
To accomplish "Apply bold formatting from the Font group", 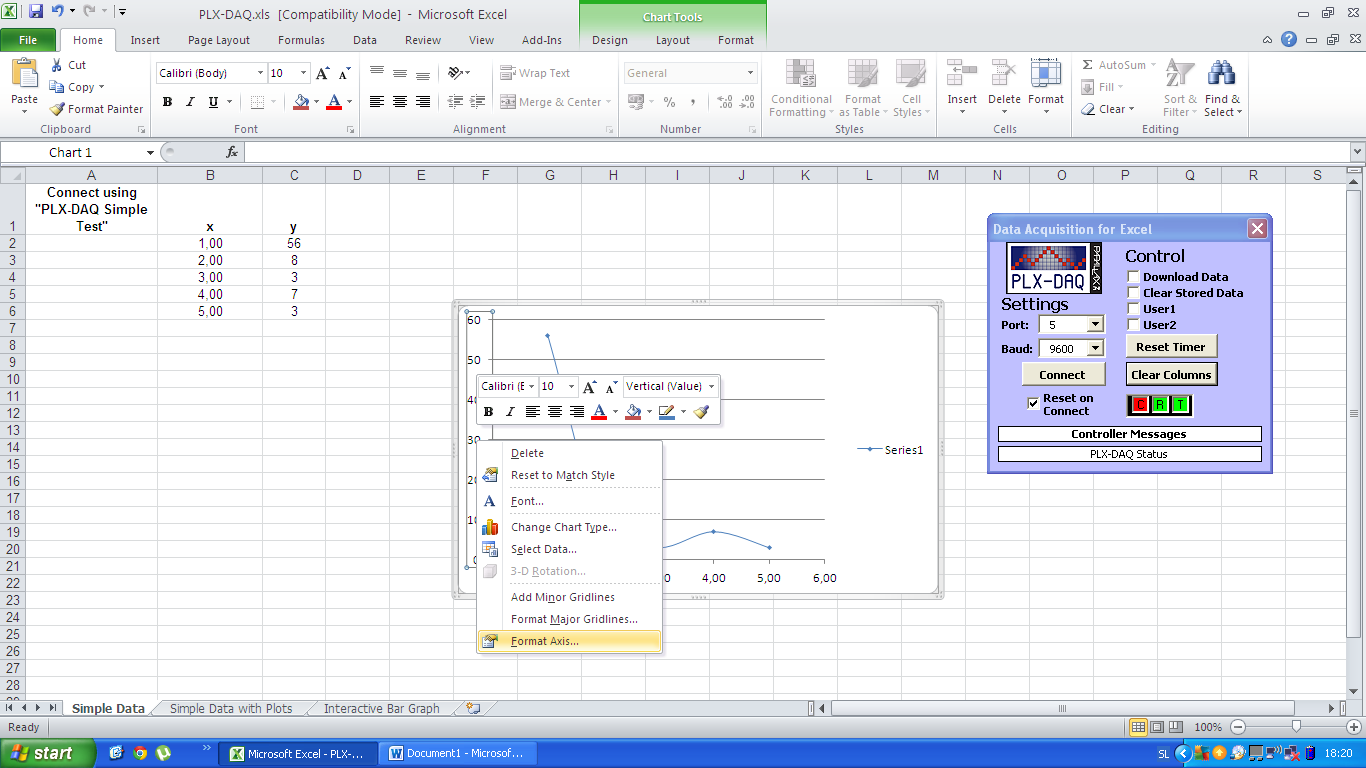I will (x=167, y=101).
